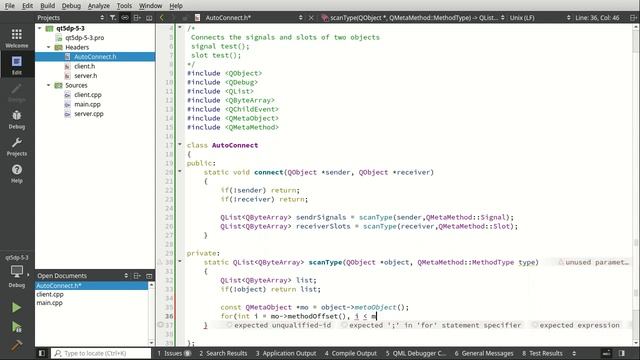Screen dimensions: 640x360
Task: Split the Projects side panel
Action: [x=137, y=18]
